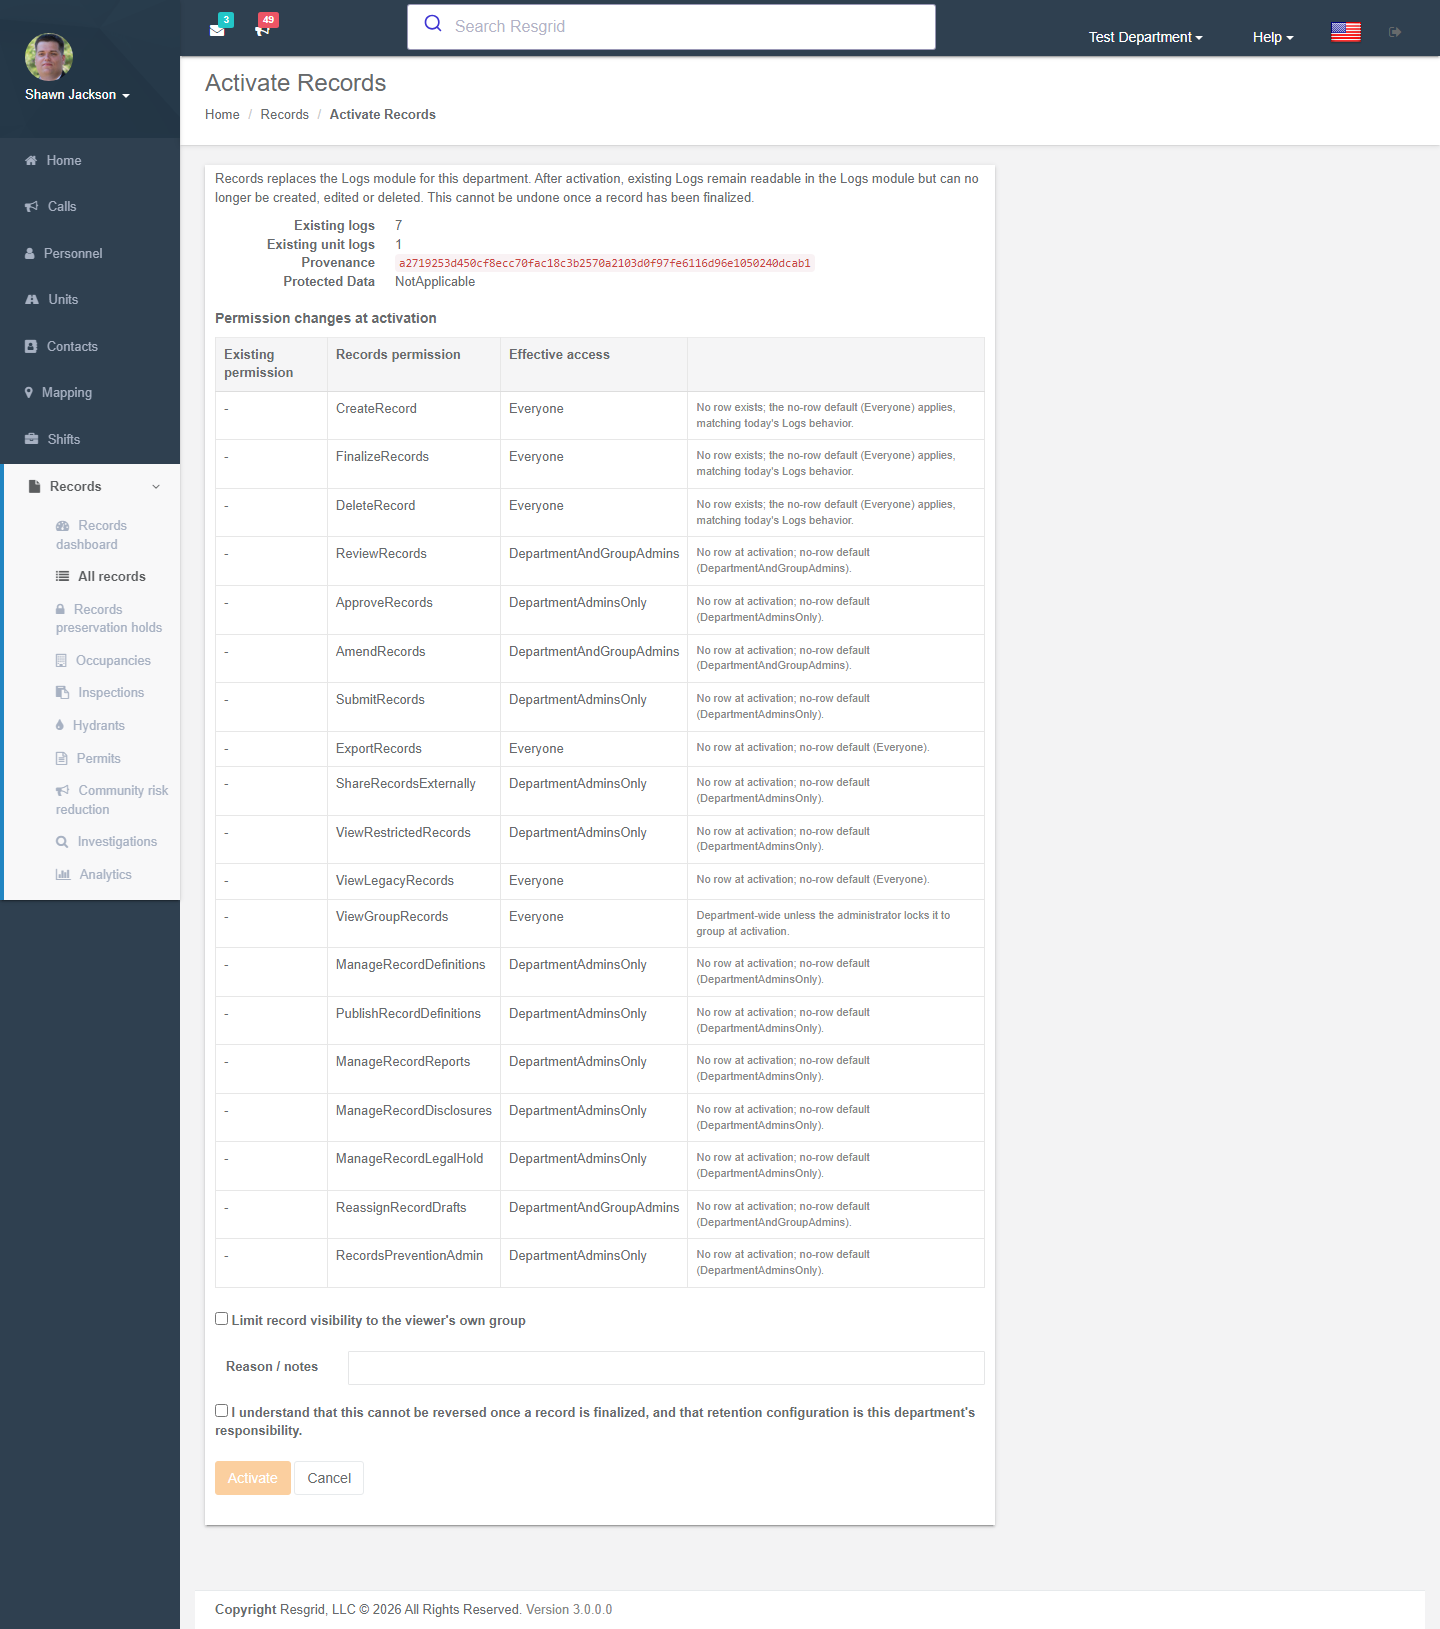Click the Mapping pin icon in sidebar
1440x1629 pixels.
[x=29, y=393]
